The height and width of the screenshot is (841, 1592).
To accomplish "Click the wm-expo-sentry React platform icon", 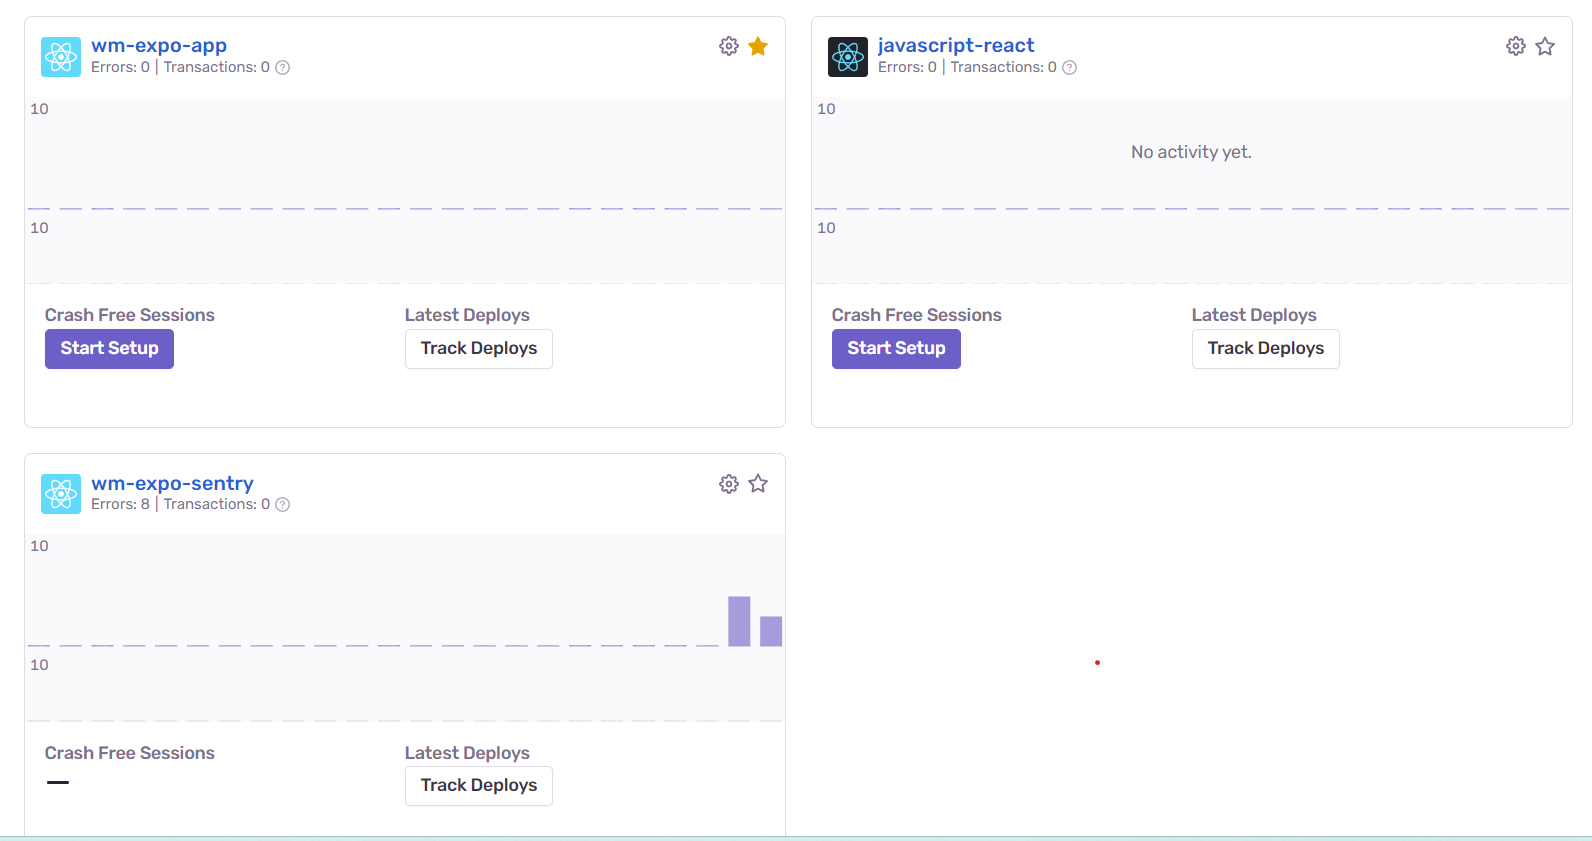I will click(61, 494).
